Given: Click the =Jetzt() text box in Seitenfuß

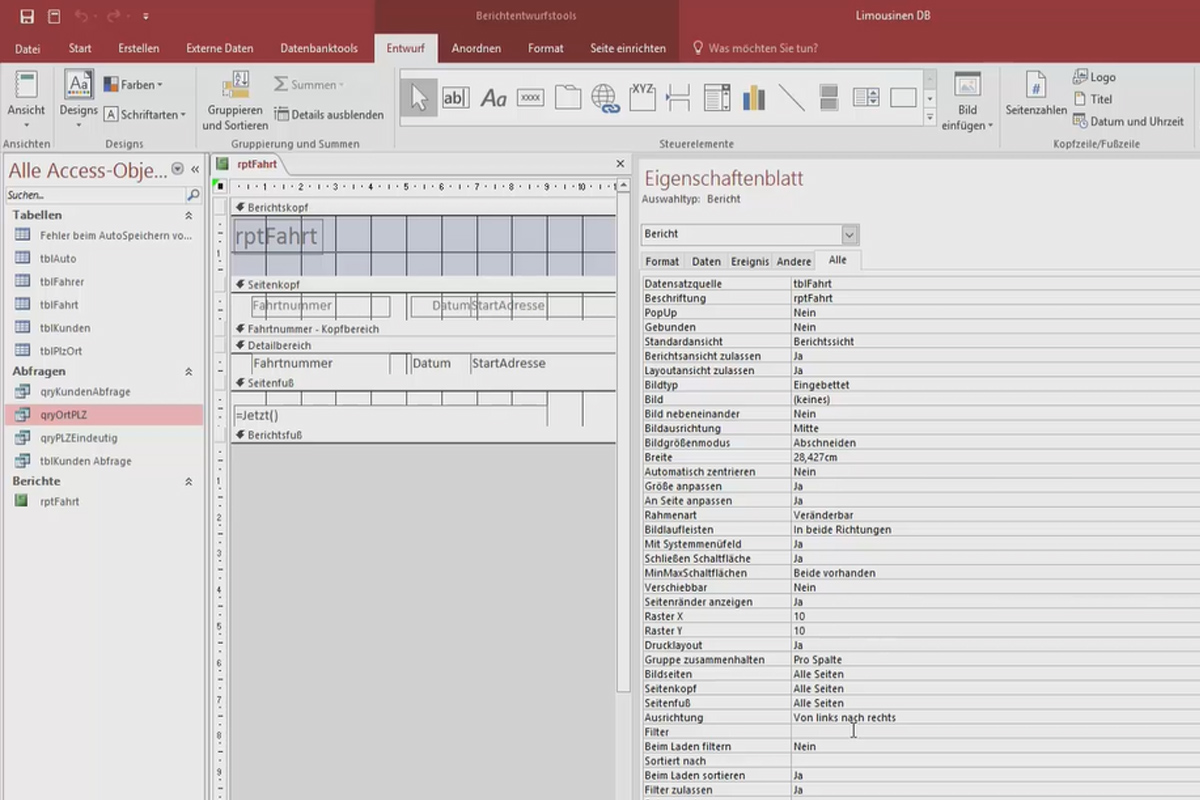Looking at the screenshot, I should 389,415.
